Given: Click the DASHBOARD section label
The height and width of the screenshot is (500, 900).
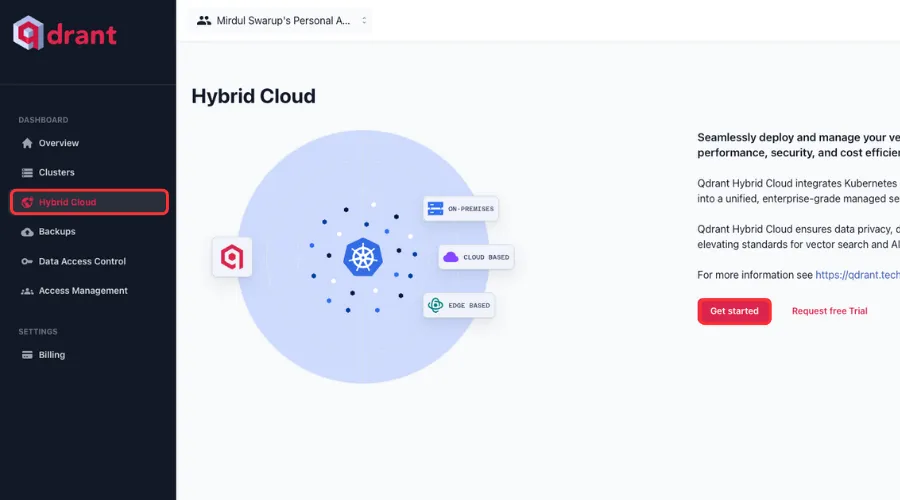Looking at the screenshot, I should pyautogui.click(x=43, y=120).
